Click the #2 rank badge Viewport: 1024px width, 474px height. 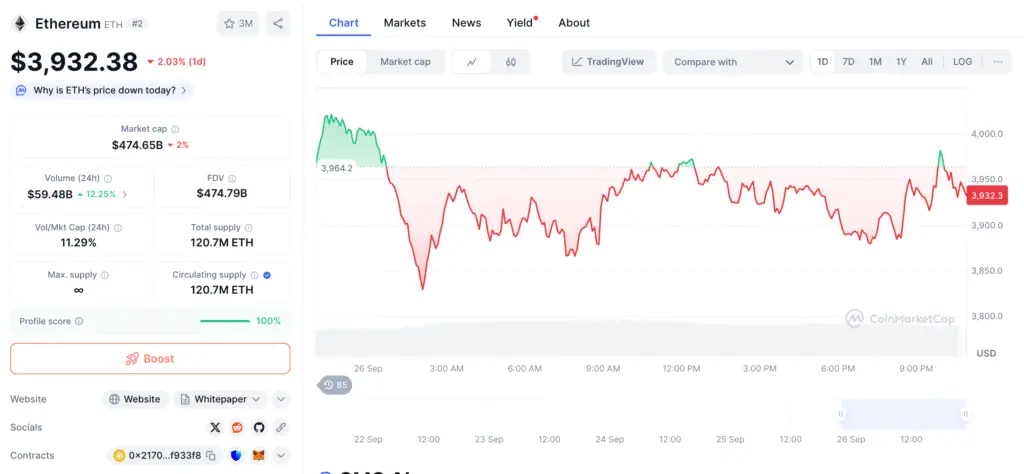tap(138, 24)
